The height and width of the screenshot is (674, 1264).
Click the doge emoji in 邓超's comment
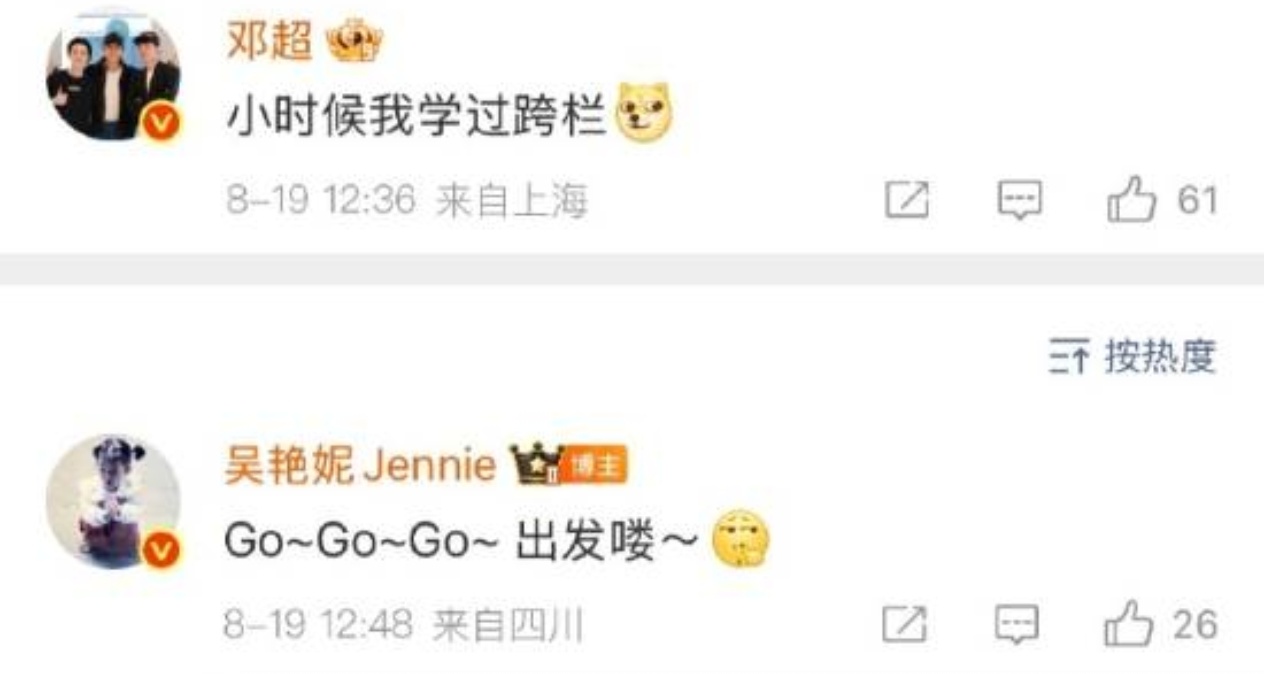point(644,116)
